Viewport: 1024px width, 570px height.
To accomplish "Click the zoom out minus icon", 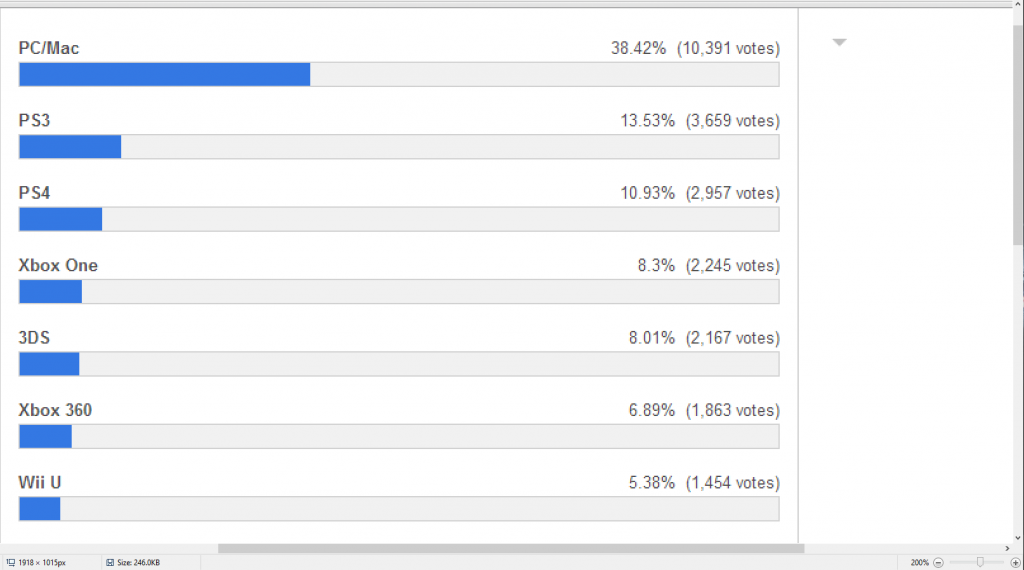I will tap(938, 563).
